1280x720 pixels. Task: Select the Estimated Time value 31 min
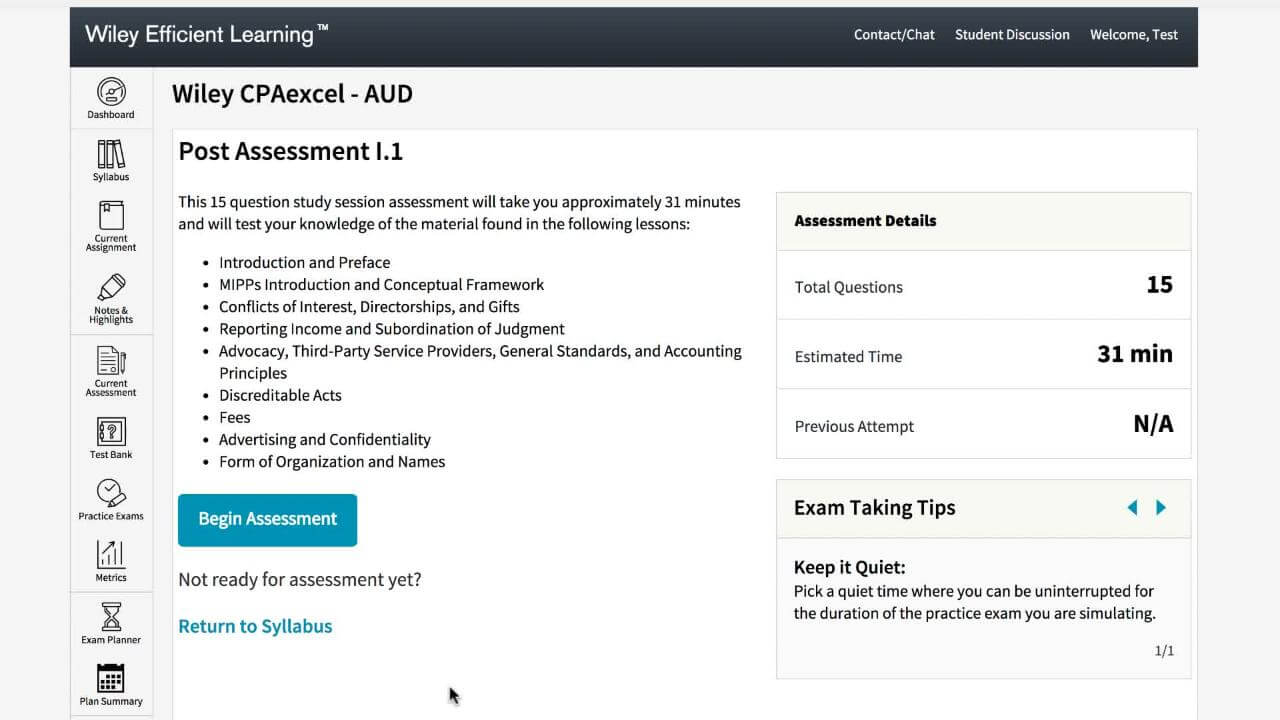[x=1135, y=354]
